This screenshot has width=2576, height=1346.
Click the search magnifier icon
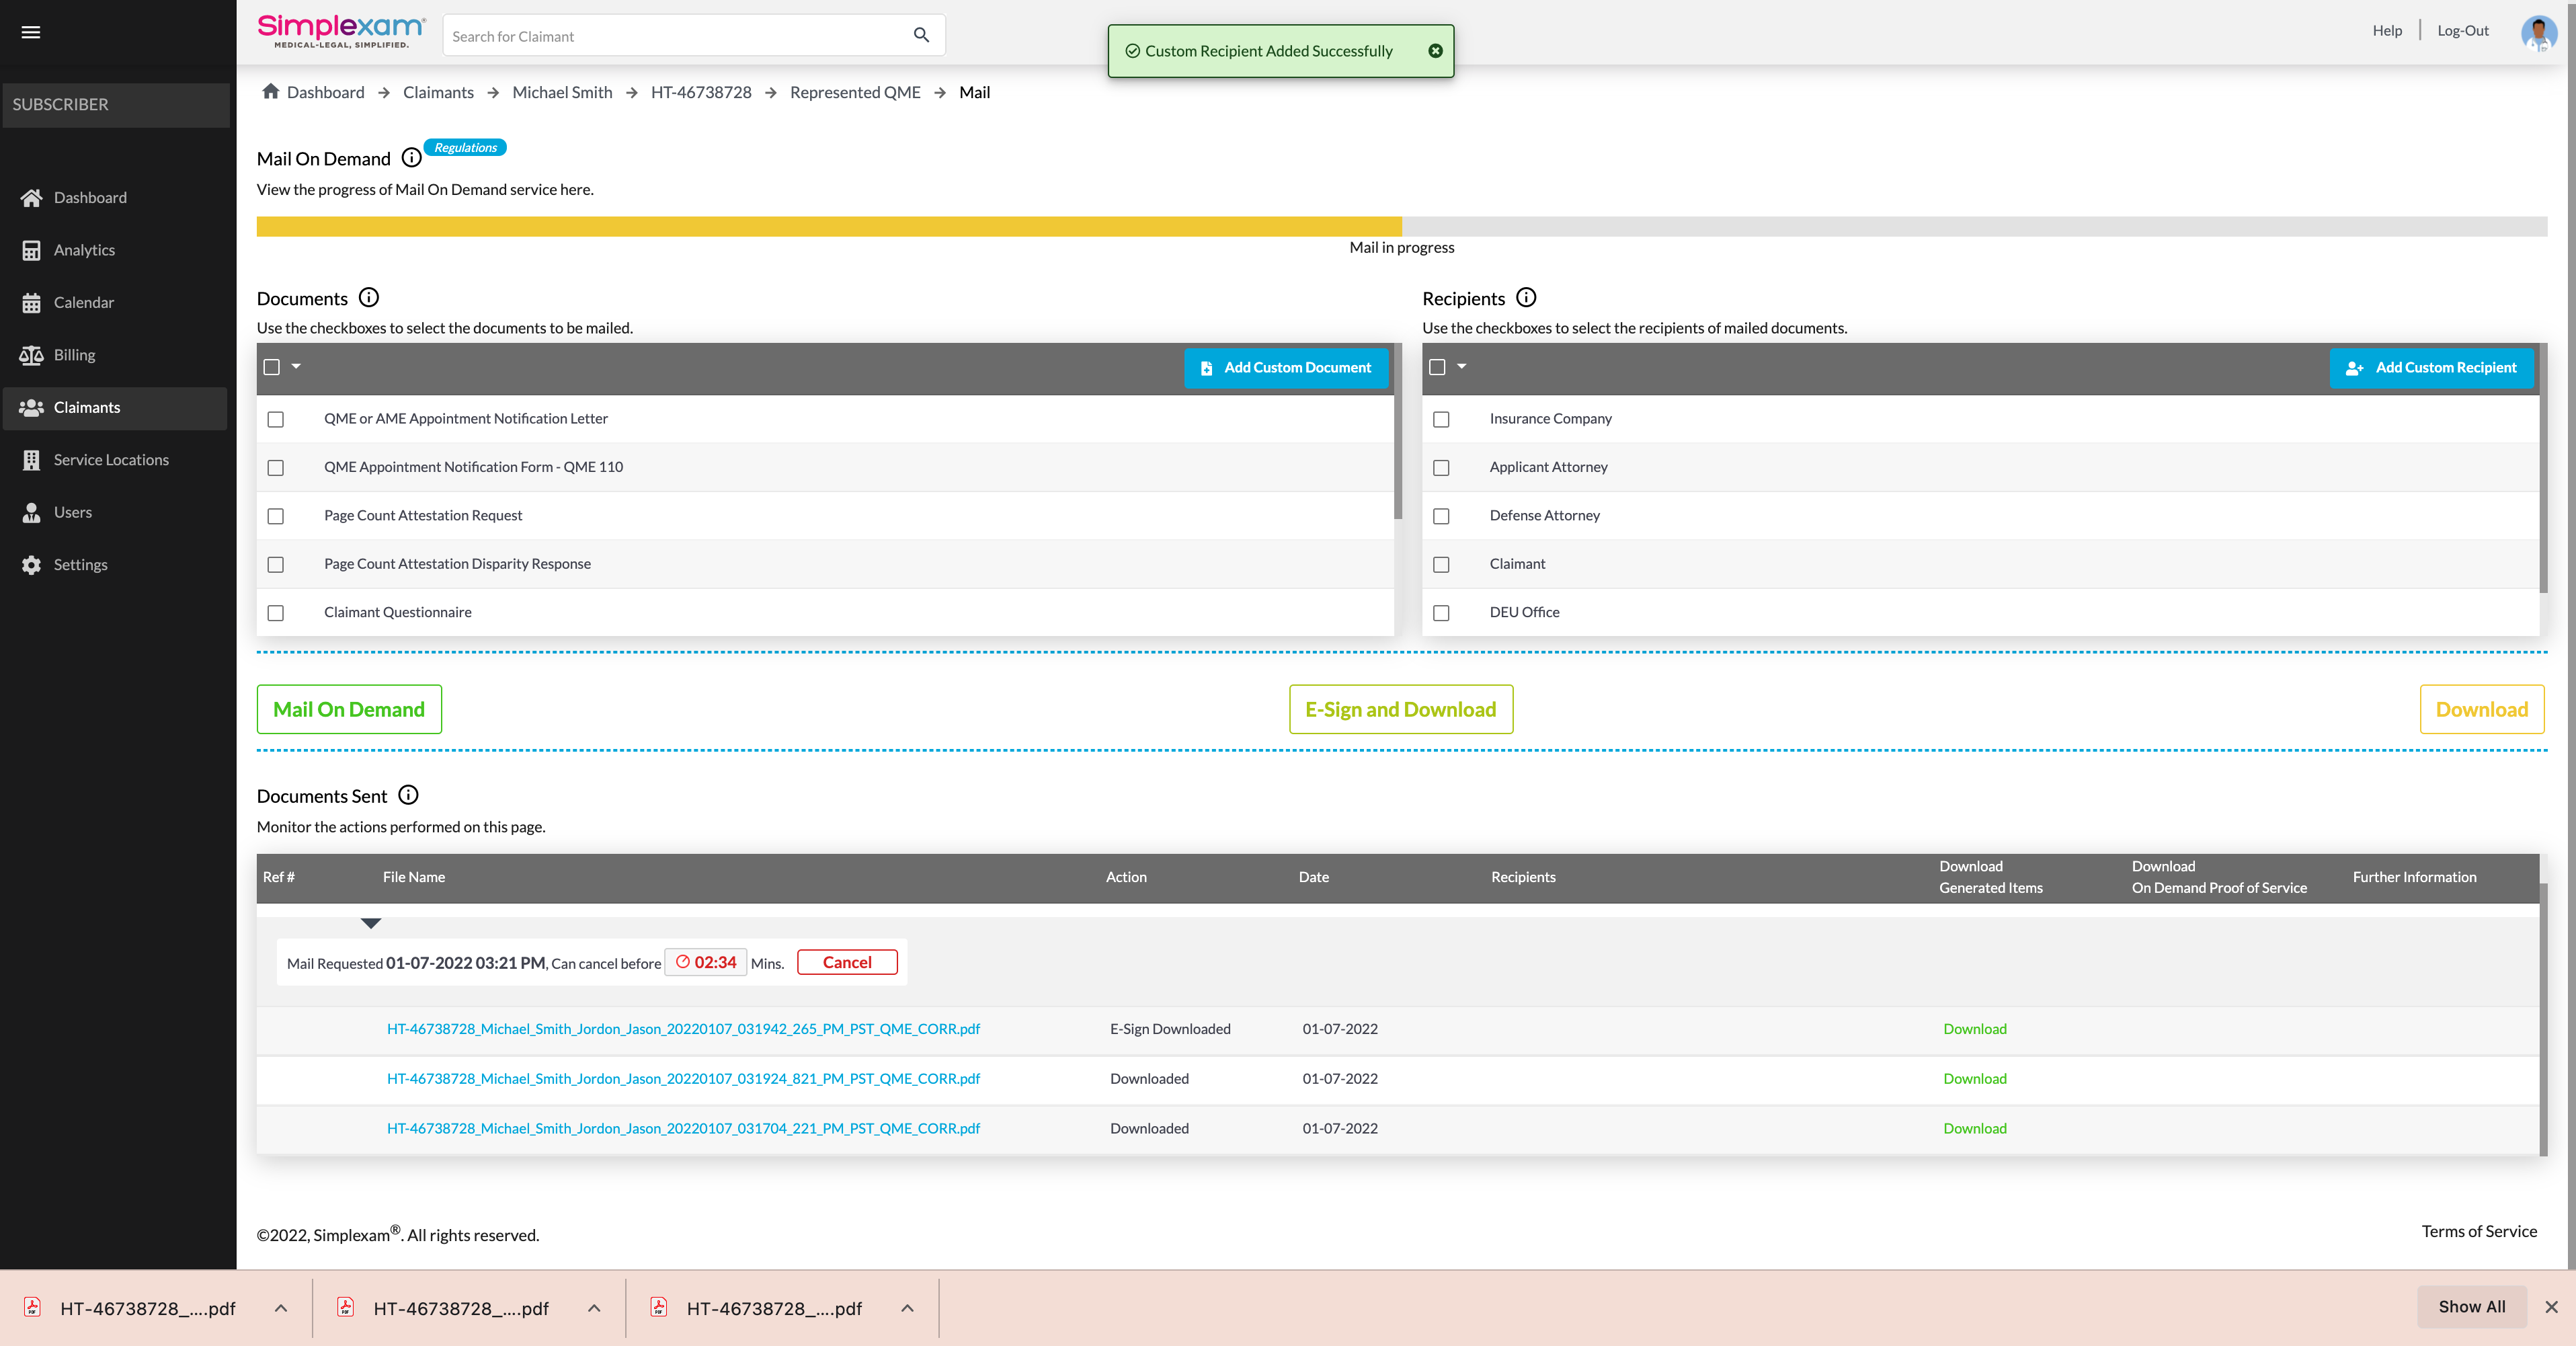921,35
